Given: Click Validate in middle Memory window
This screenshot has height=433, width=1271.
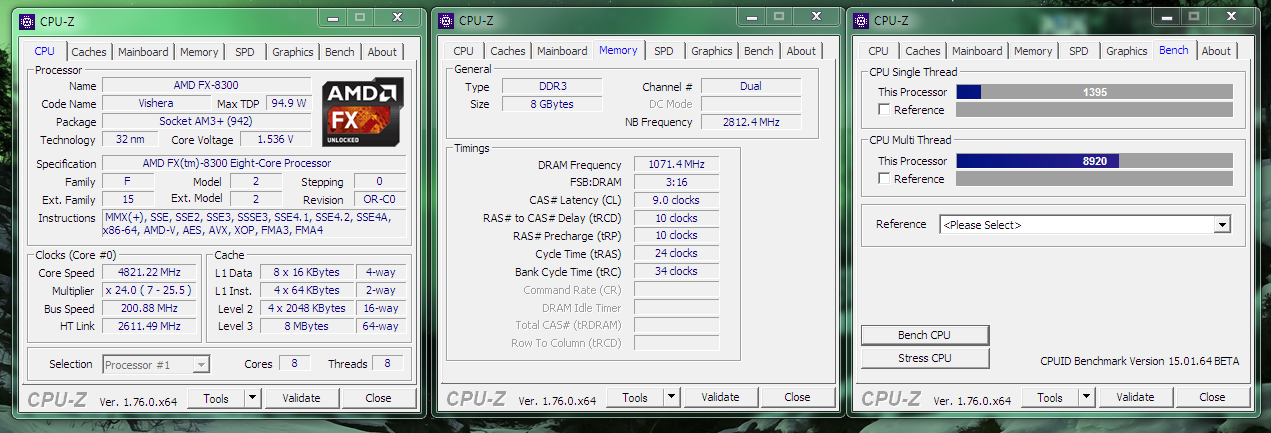Looking at the screenshot, I should pyautogui.click(x=720, y=398).
